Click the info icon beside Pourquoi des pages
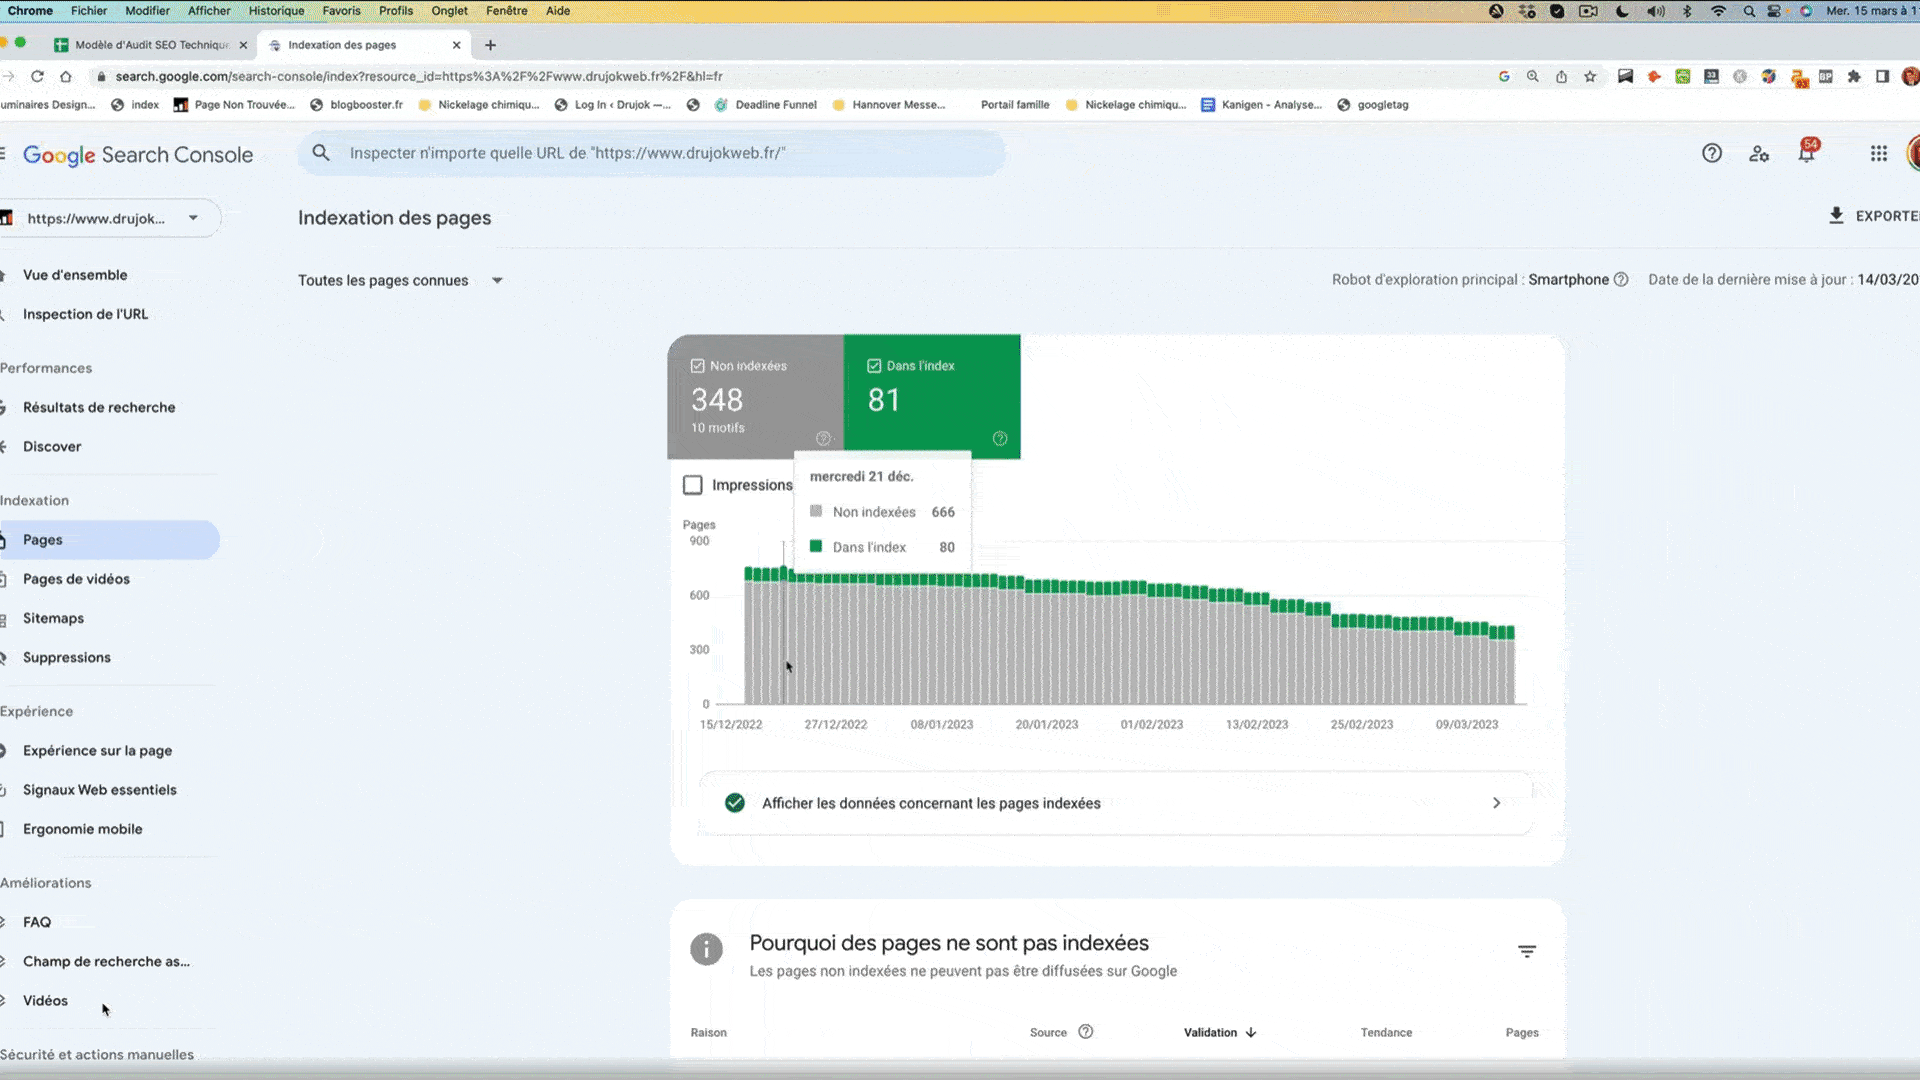The image size is (1920, 1080). point(706,949)
